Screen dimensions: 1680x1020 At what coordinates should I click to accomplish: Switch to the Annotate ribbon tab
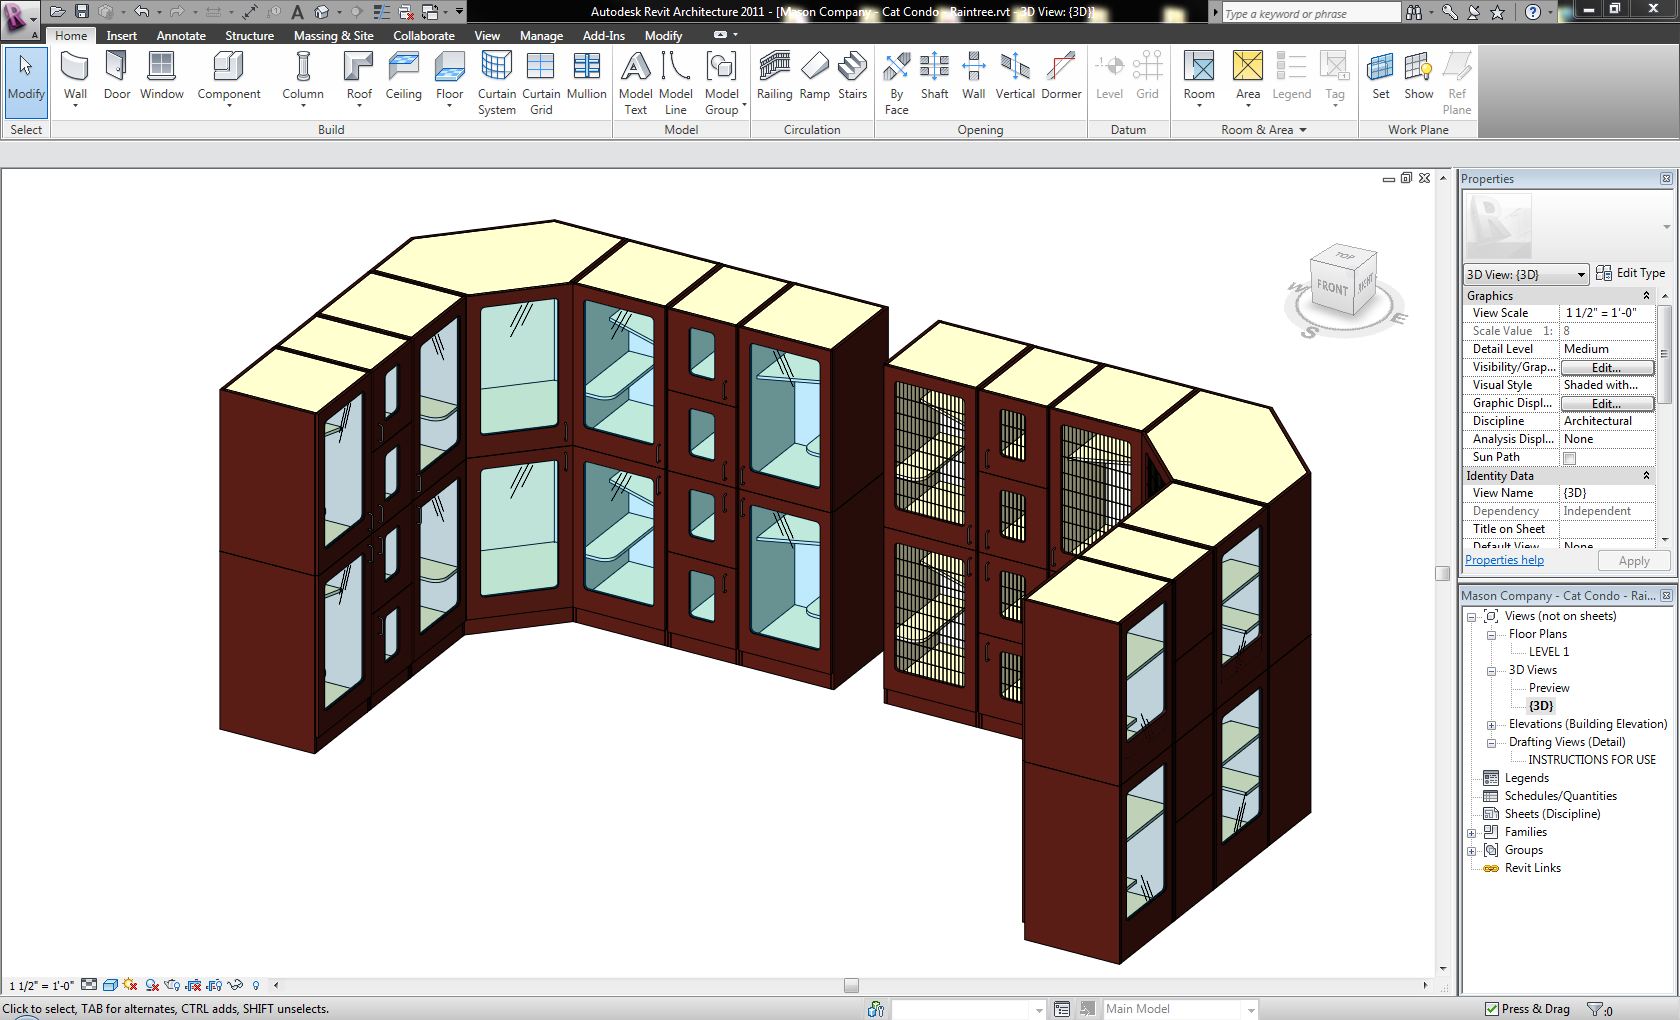[181, 35]
